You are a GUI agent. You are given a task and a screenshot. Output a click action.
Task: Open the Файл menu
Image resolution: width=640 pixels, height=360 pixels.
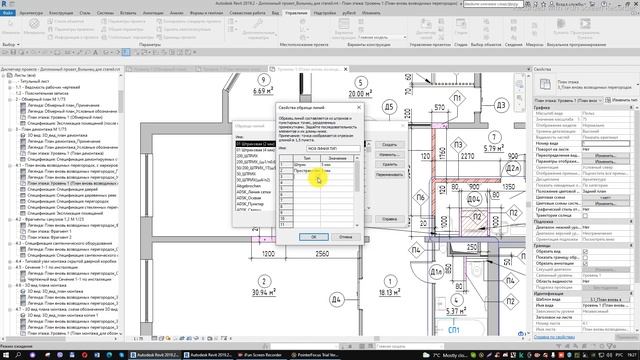(8, 13)
